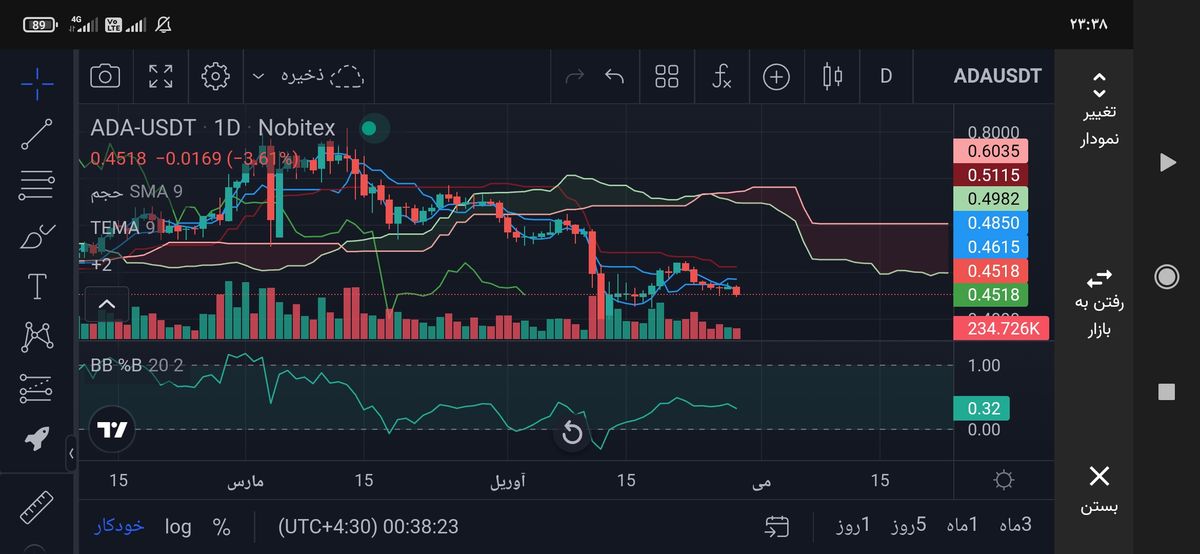Toggle auto scale (خودکار)
Screen dimensions: 1200x554
[120, 526]
